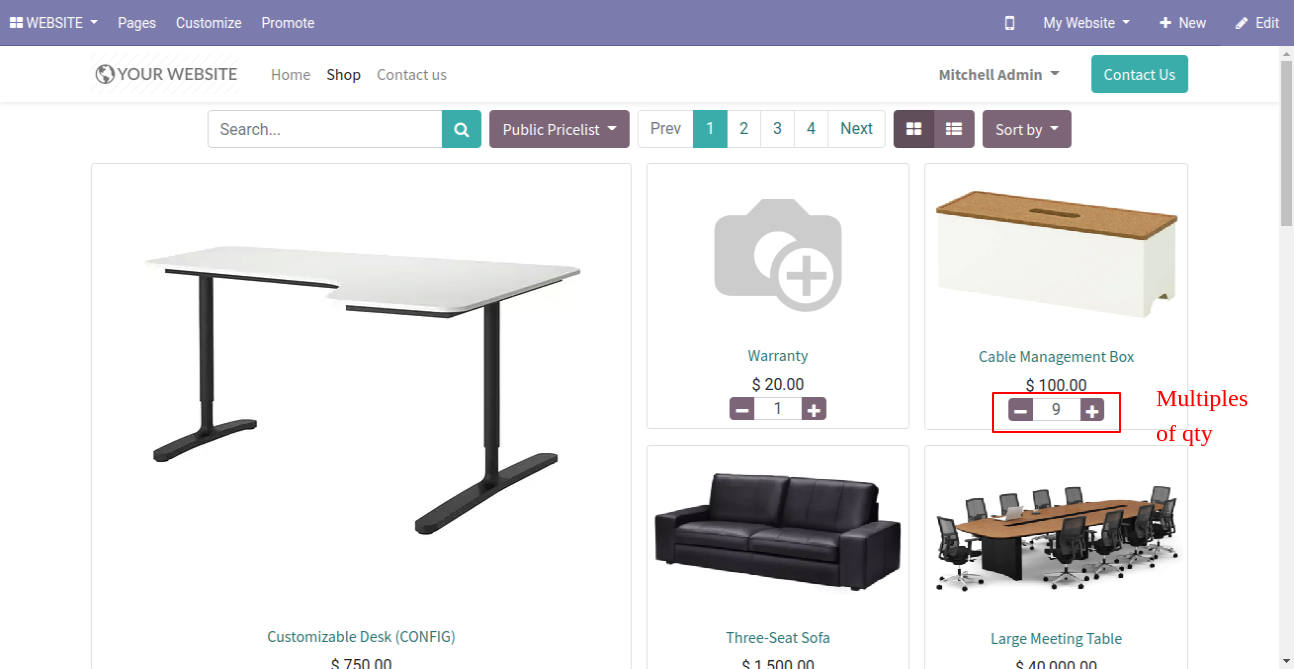Open the Customize menu

tap(209, 23)
